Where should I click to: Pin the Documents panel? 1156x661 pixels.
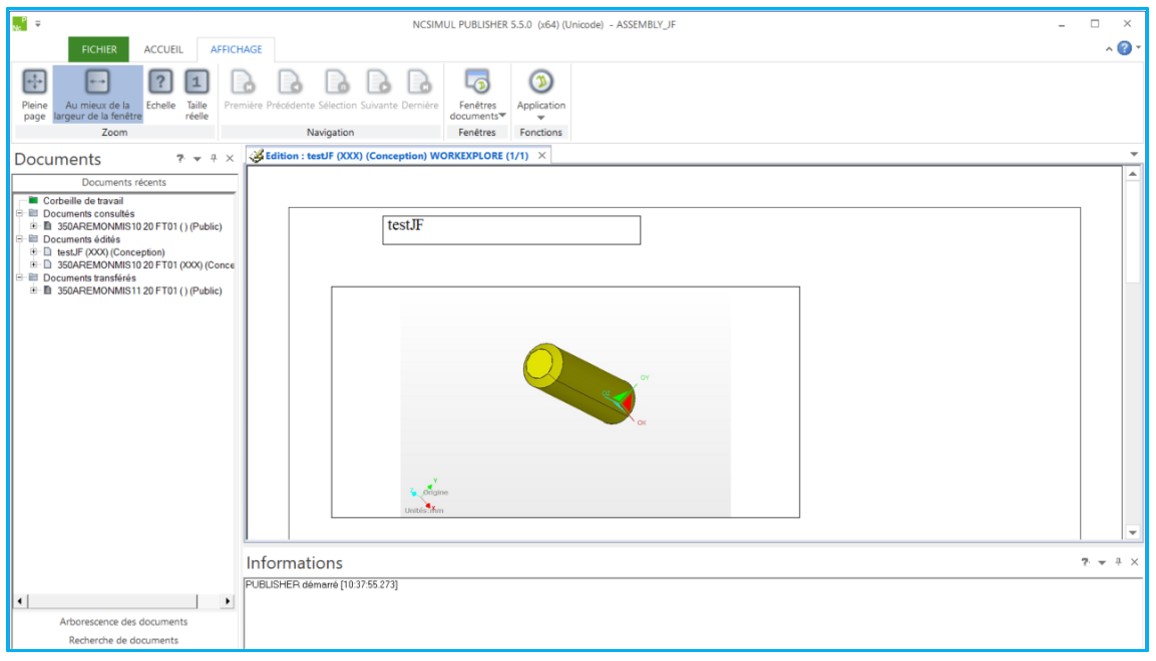point(214,158)
